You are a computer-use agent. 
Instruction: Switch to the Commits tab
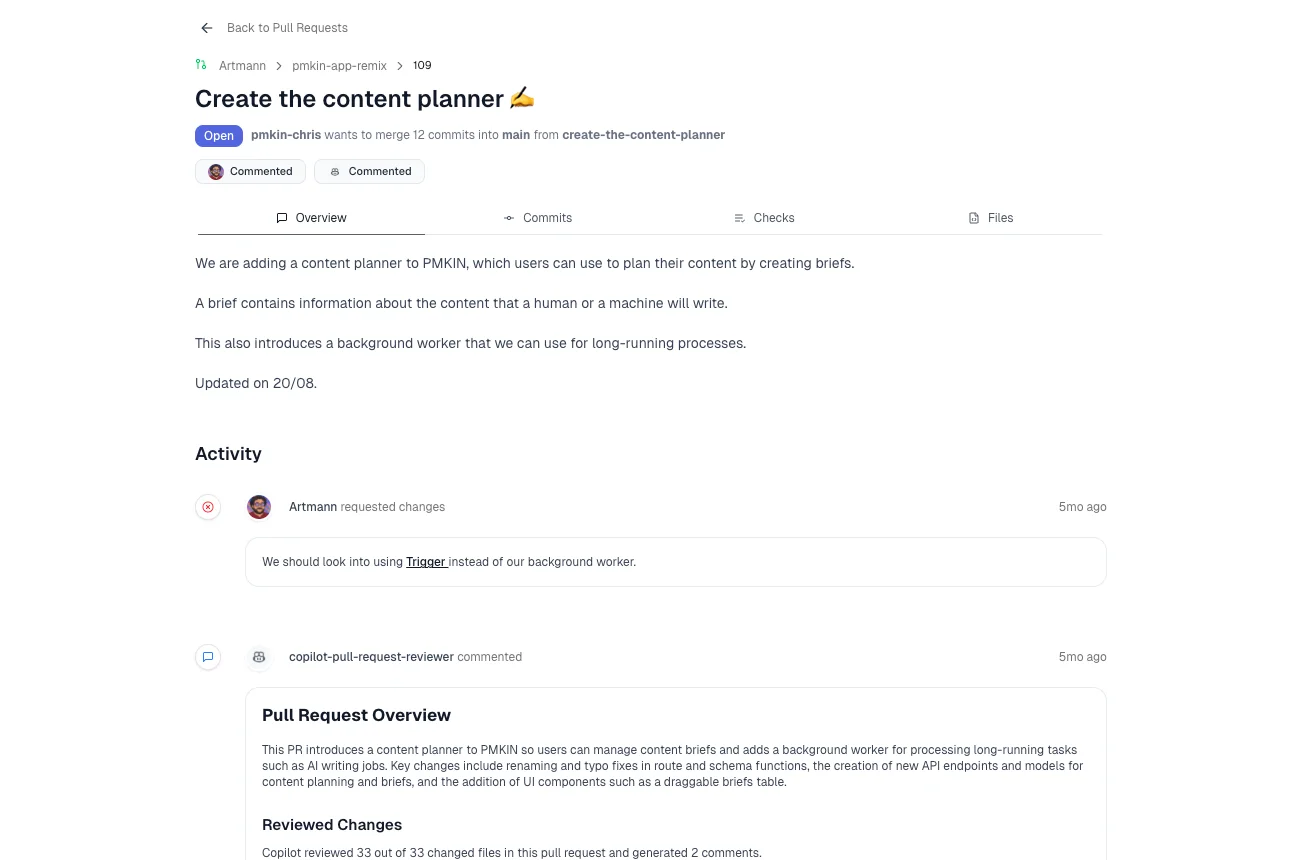[538, 218]
